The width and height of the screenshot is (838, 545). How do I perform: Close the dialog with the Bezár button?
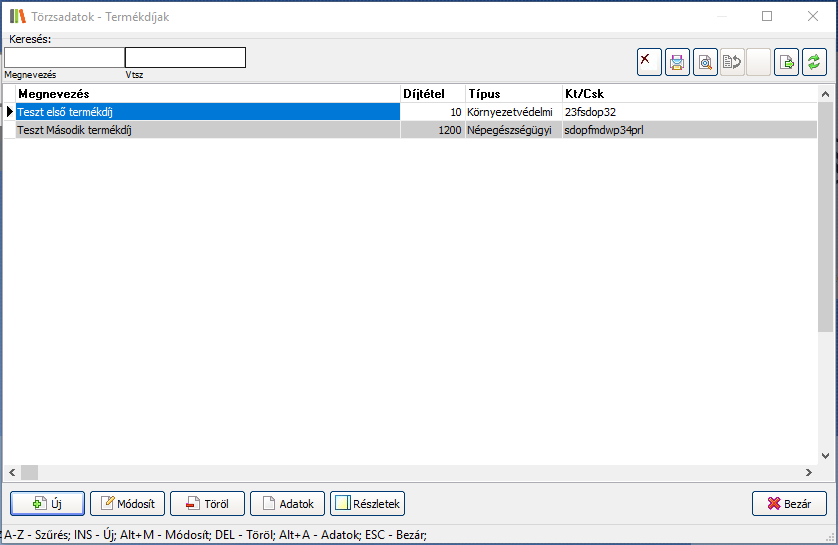(x=789, y=504)
